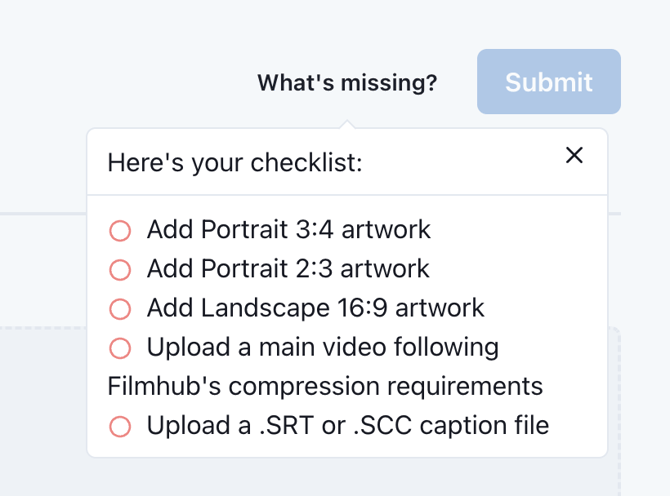Click "Filmhub's compression requirements" text
The width and height of the screenshot is (670, 496).
coord(325,386)
